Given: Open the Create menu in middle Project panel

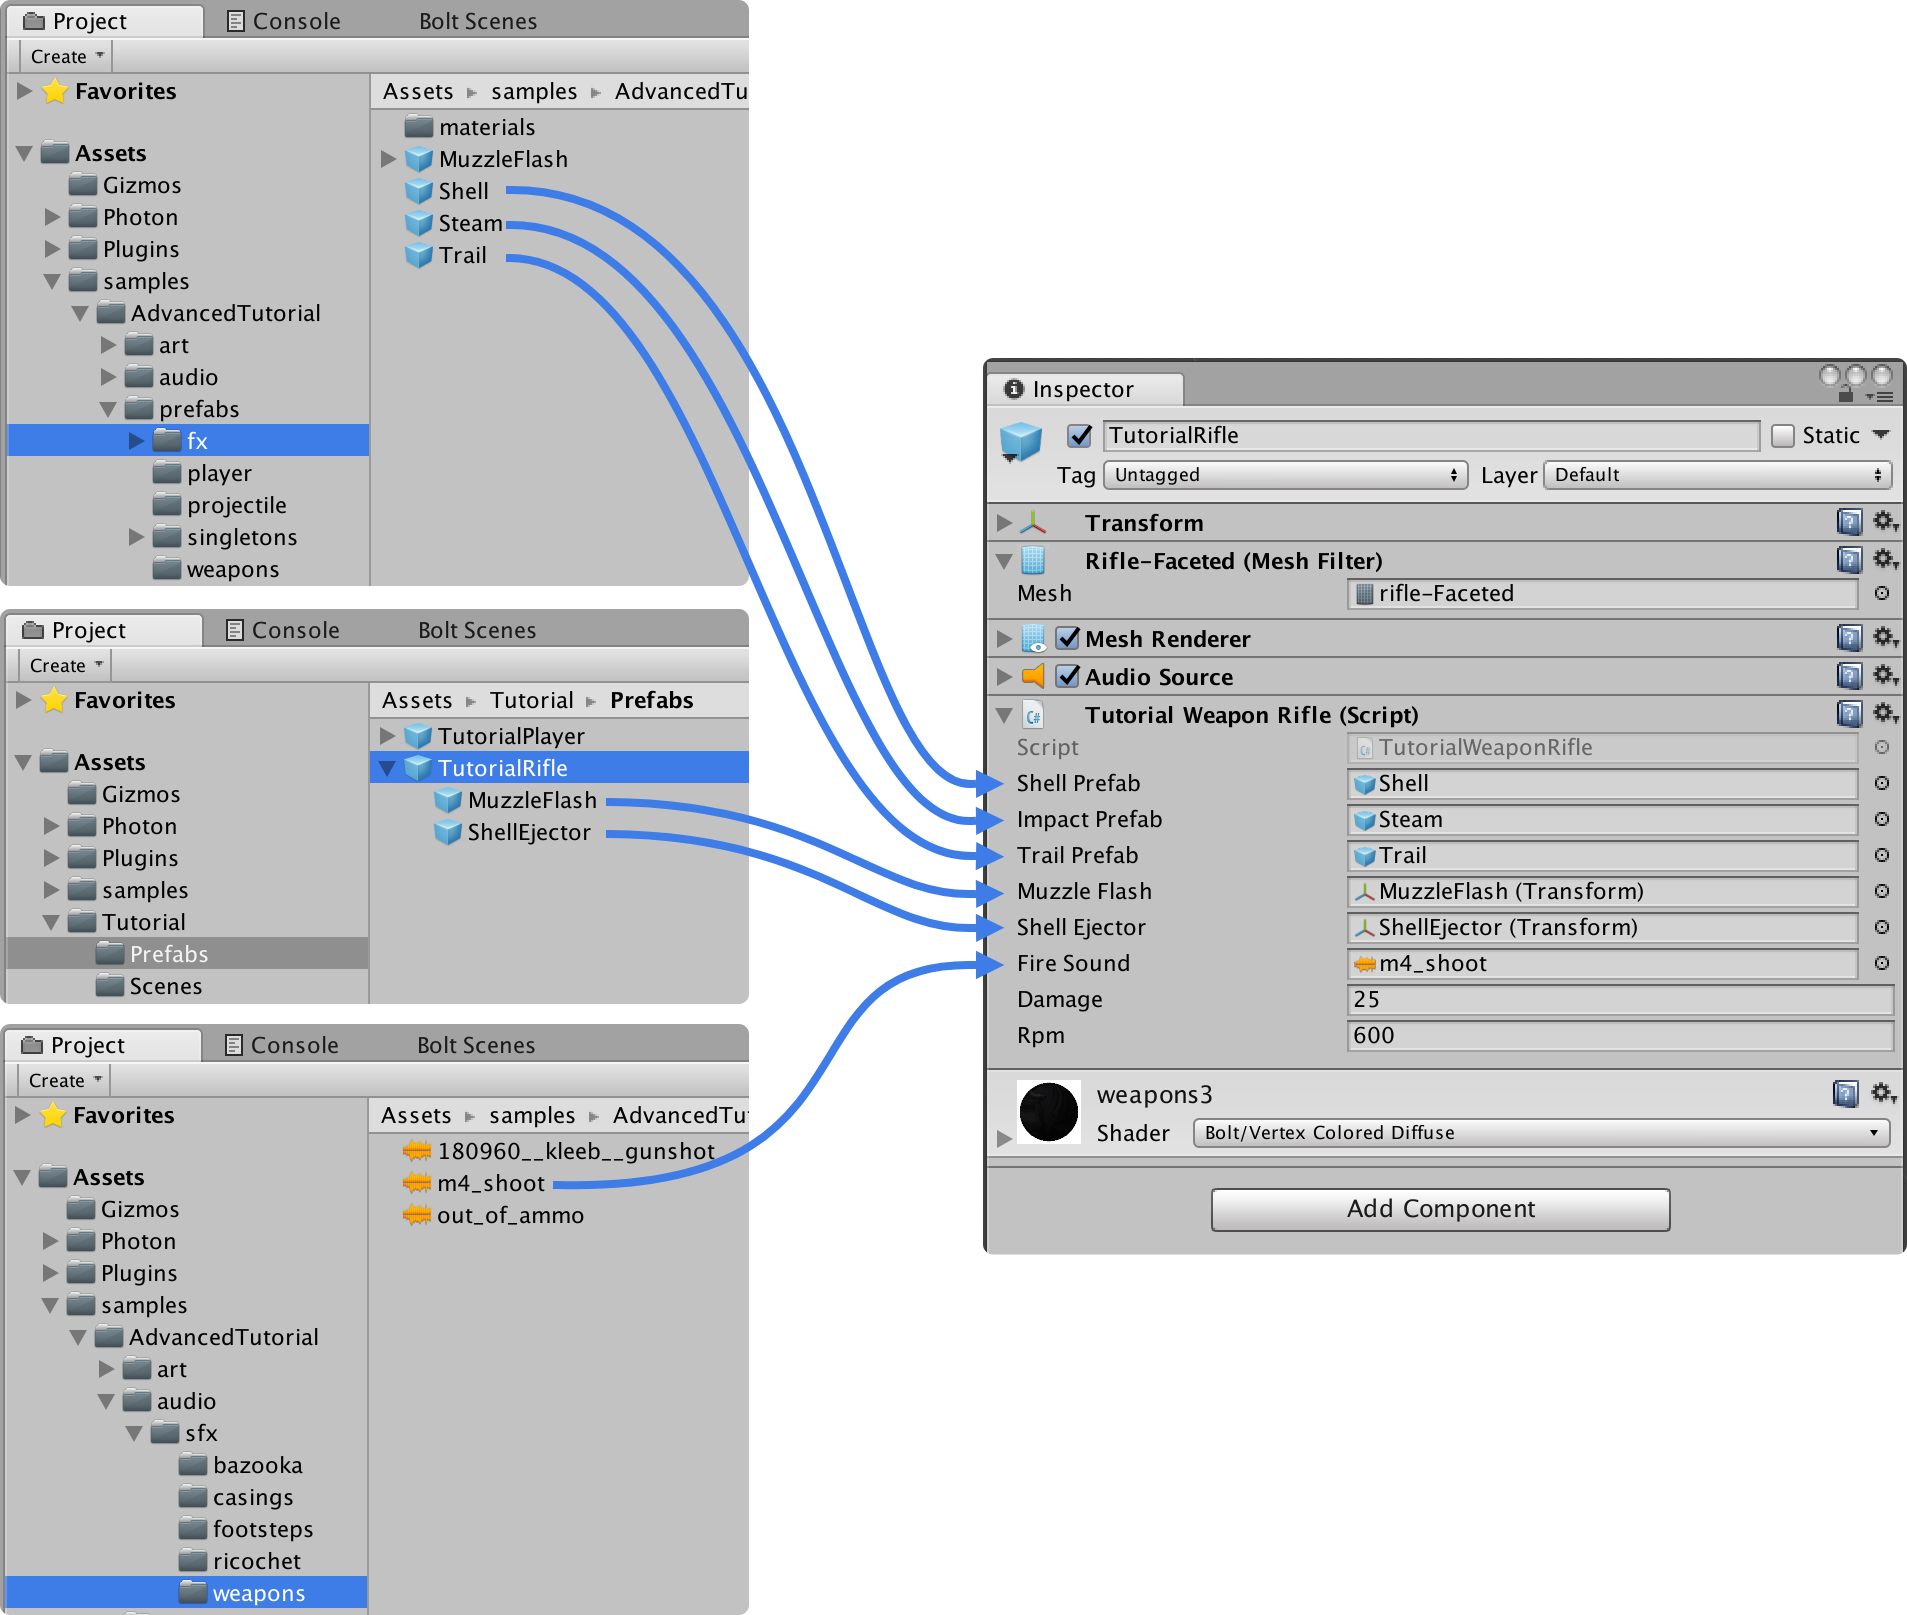Looking at the screenshot, I should [x=65, y=665].
